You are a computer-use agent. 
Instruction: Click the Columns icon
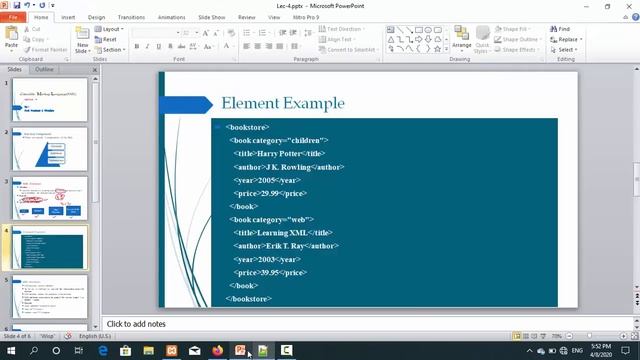(295, 46)
